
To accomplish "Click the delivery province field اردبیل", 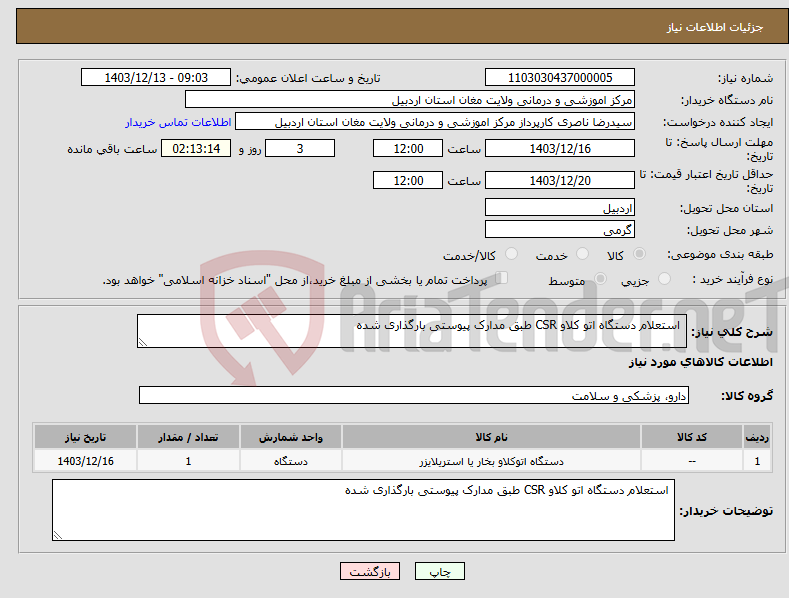I will [x=560, y=207].
